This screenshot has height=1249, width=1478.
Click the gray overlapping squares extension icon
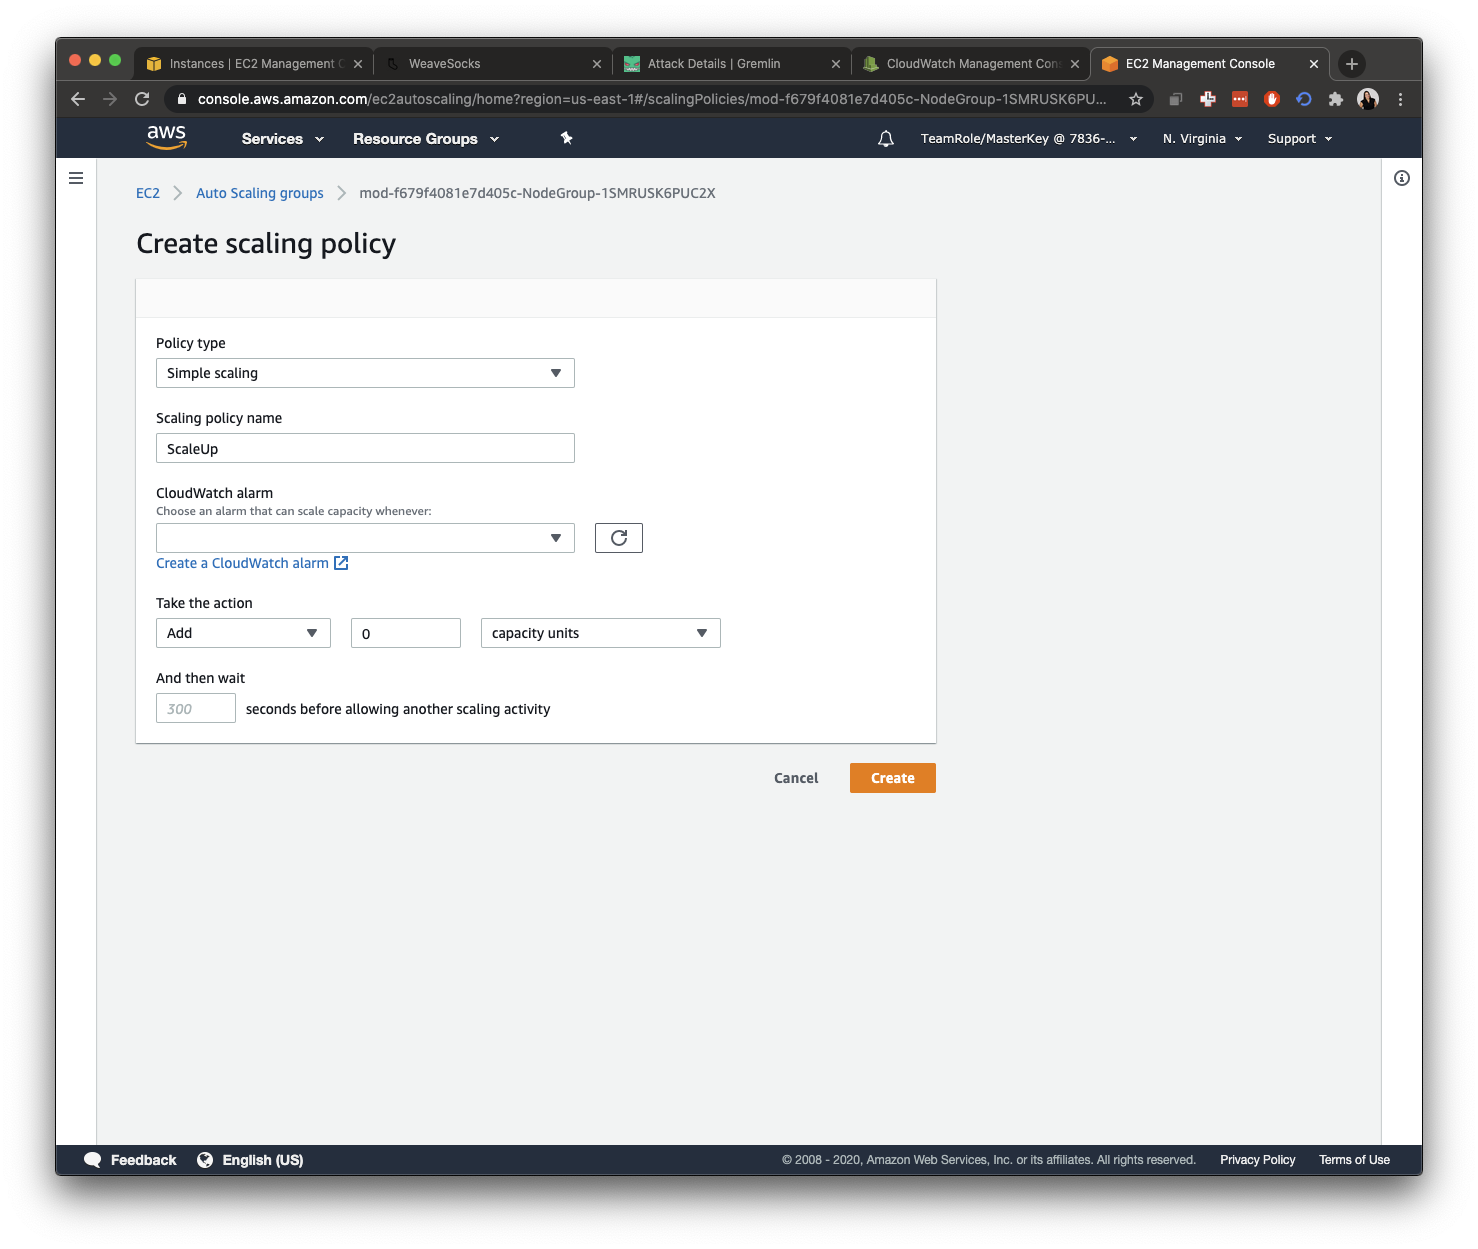point(1176,99)
